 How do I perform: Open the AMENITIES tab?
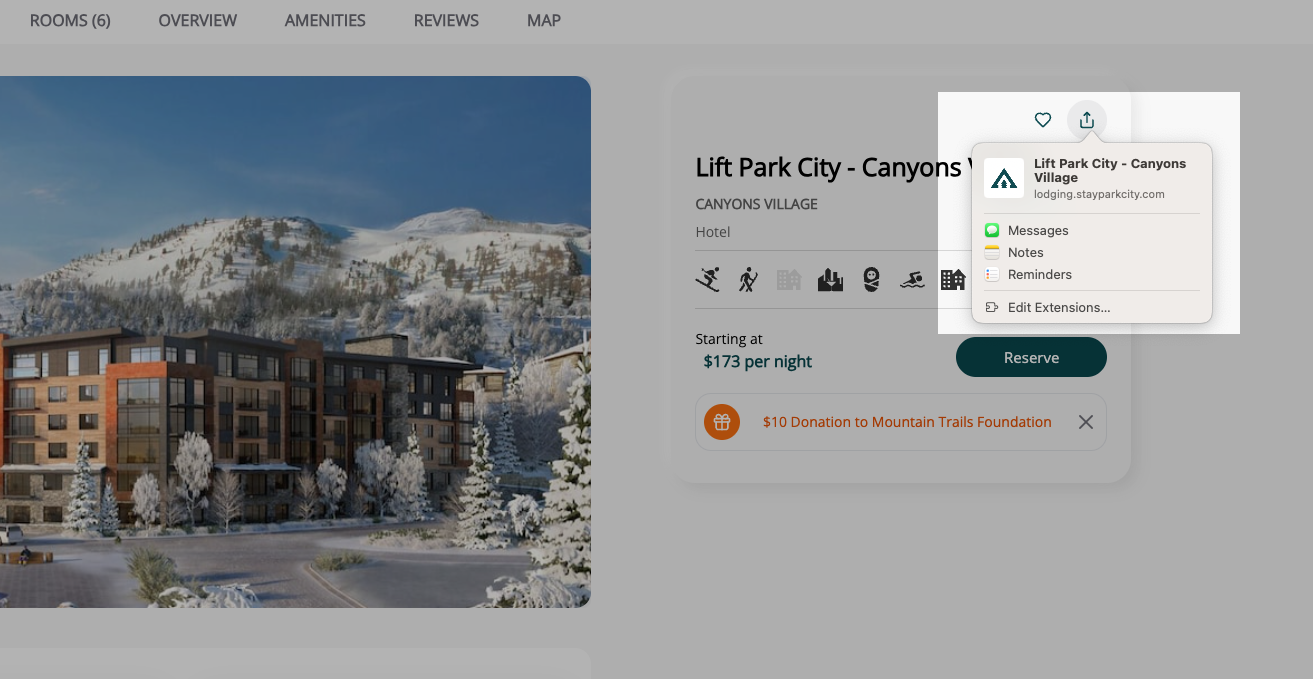(x=325, y=20)
